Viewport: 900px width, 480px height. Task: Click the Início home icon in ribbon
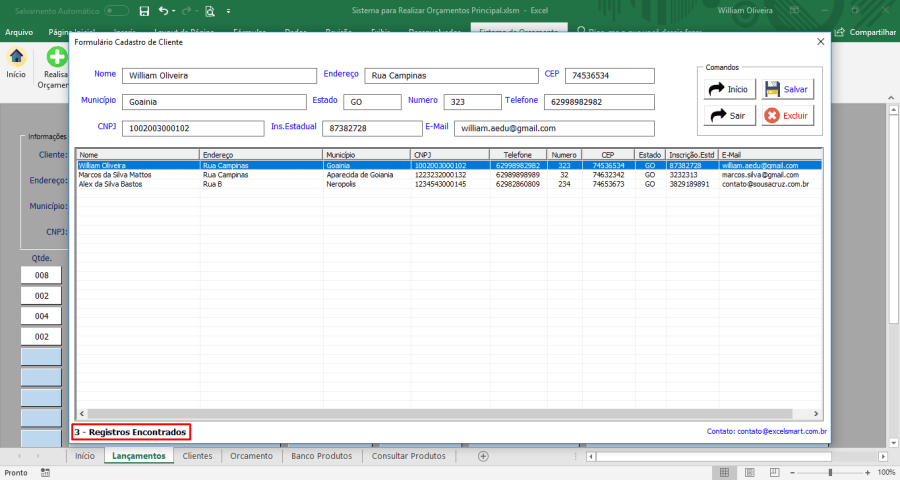(16, 56)
